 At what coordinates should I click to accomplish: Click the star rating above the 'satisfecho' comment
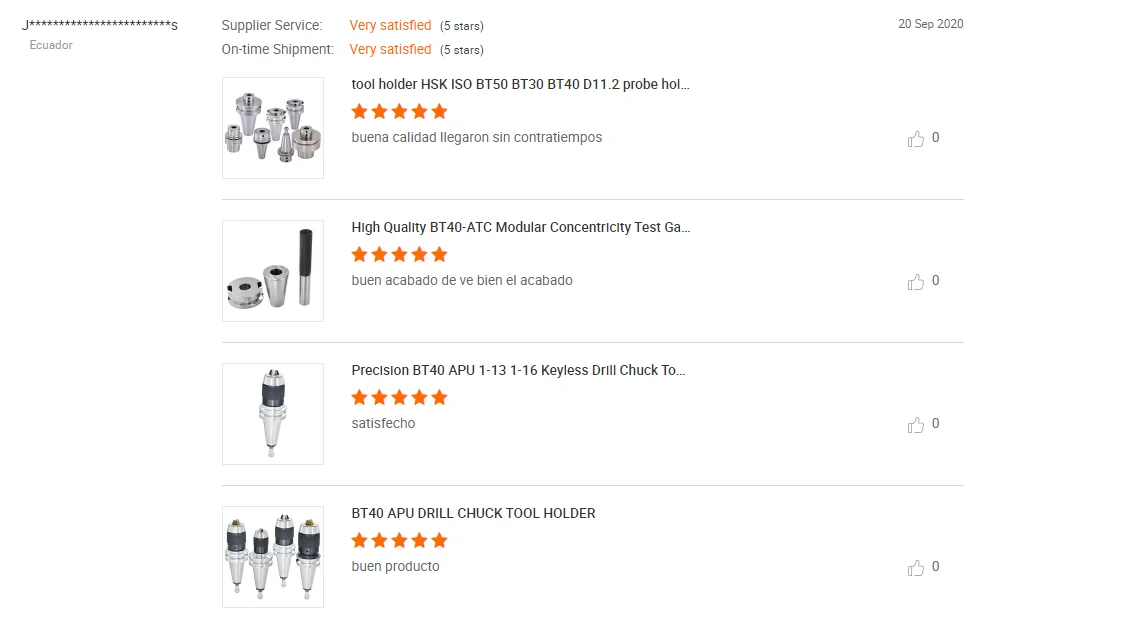click(399, 397)
